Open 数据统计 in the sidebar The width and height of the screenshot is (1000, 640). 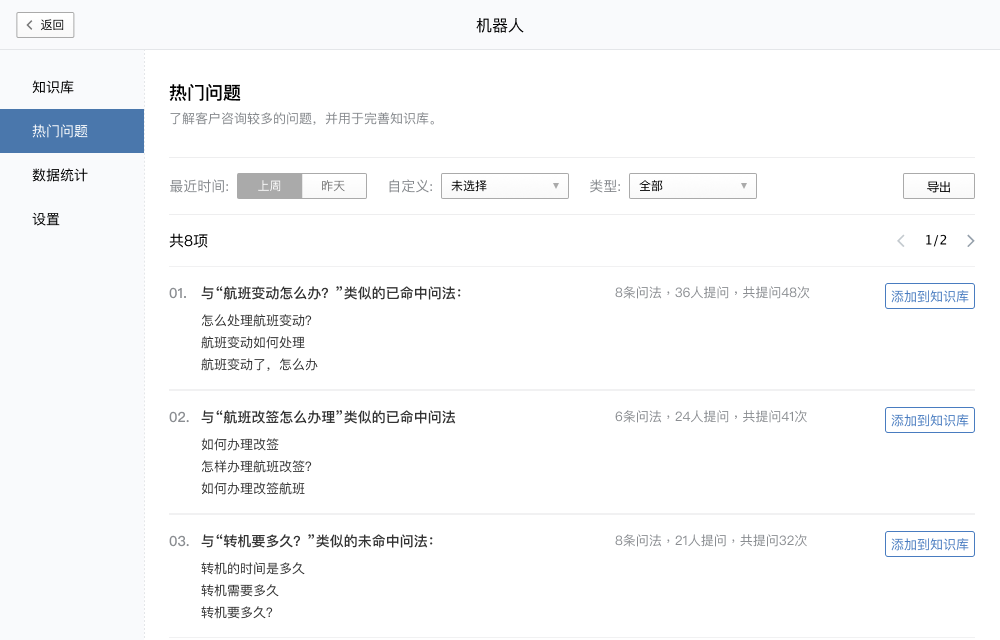click(x=60, y=175)
